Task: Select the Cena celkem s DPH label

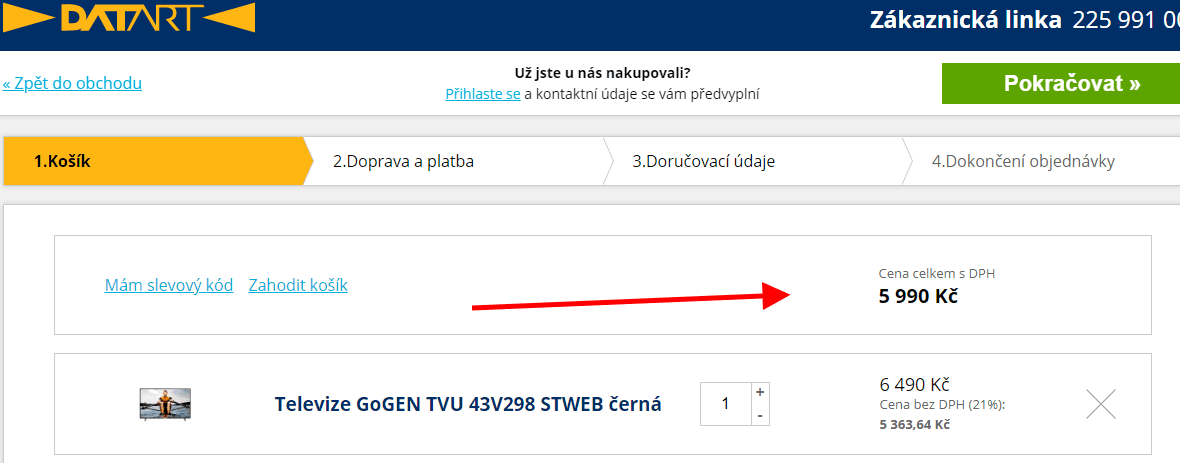Action: (937, 274)
